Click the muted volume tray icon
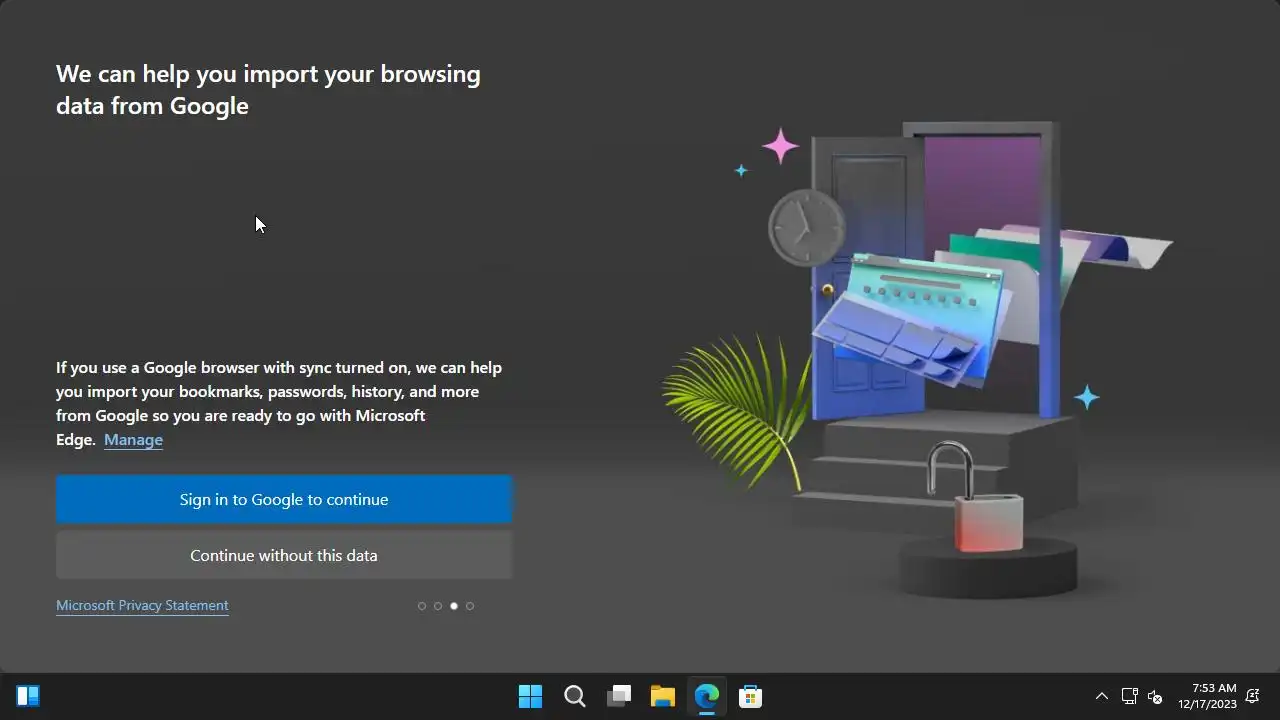The width and height of the screenshot is (1280, 720). coord(1155,696)
